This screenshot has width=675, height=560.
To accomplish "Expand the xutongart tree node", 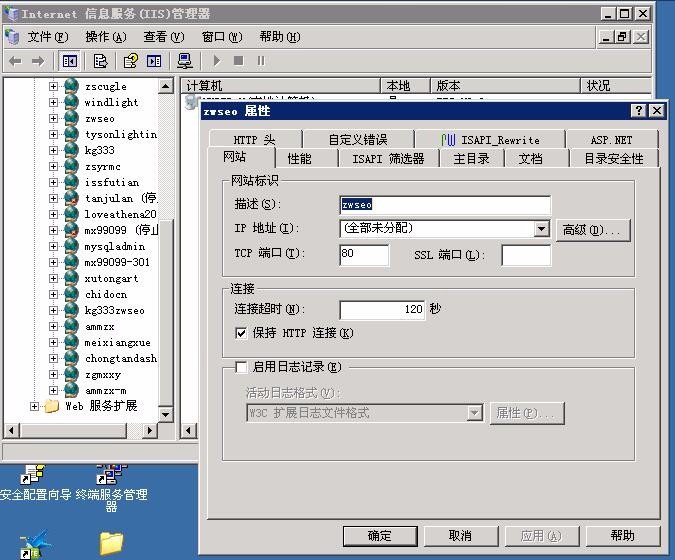I will (x=53, y=278).
